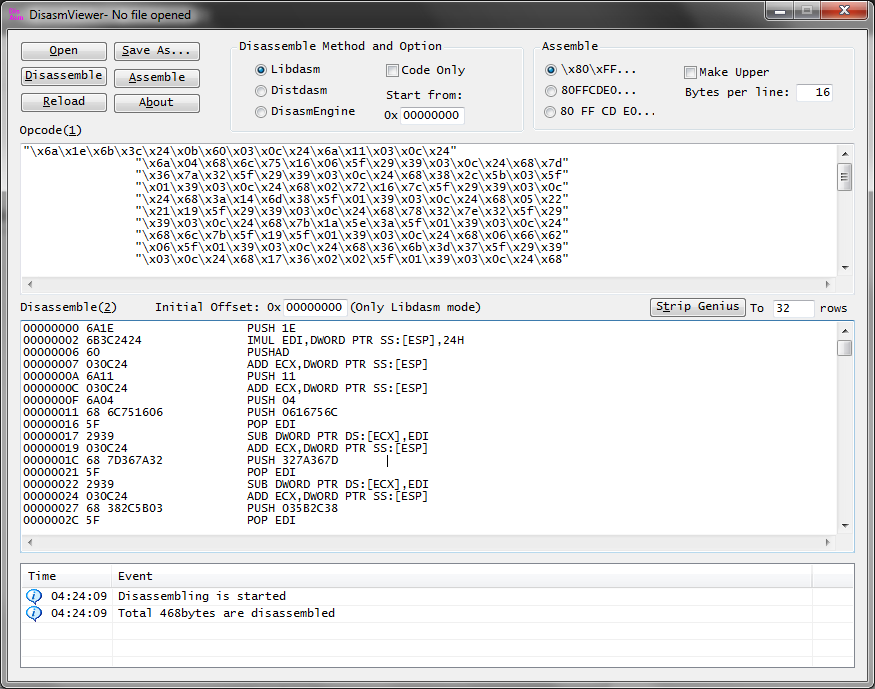Viewport: 875px width, 689px height.
Task: Click the info icon beside 'Total 468bytes' event
Action: (33, 613)
